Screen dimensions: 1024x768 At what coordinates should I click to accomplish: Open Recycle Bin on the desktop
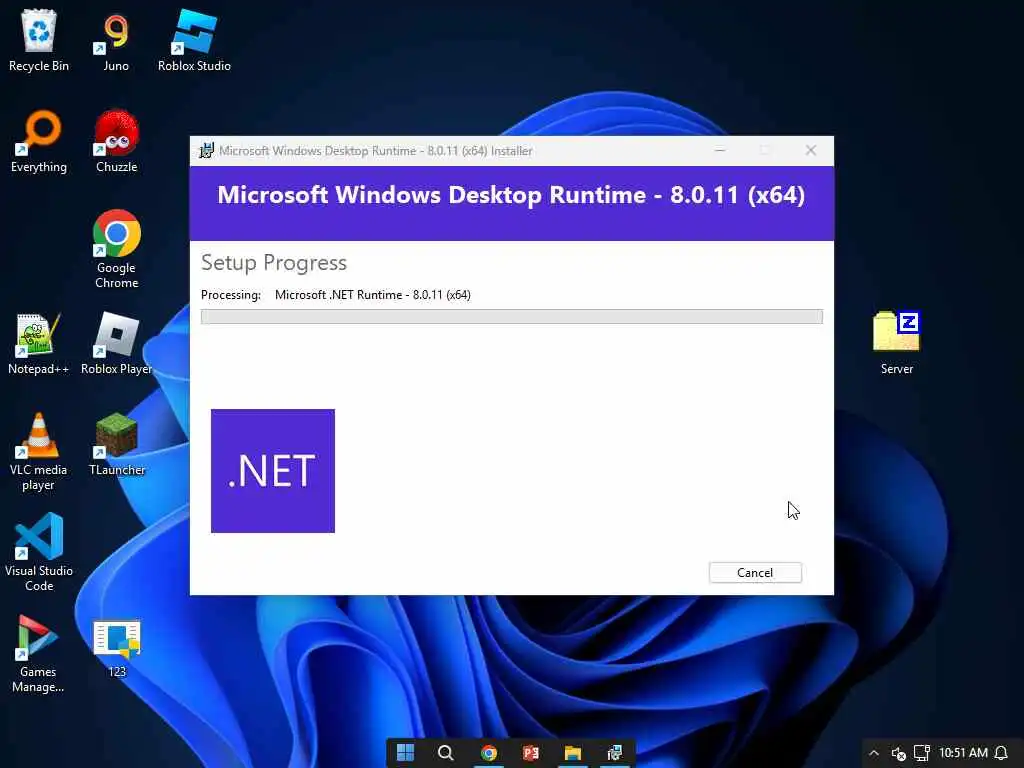[x=39, y=40]
